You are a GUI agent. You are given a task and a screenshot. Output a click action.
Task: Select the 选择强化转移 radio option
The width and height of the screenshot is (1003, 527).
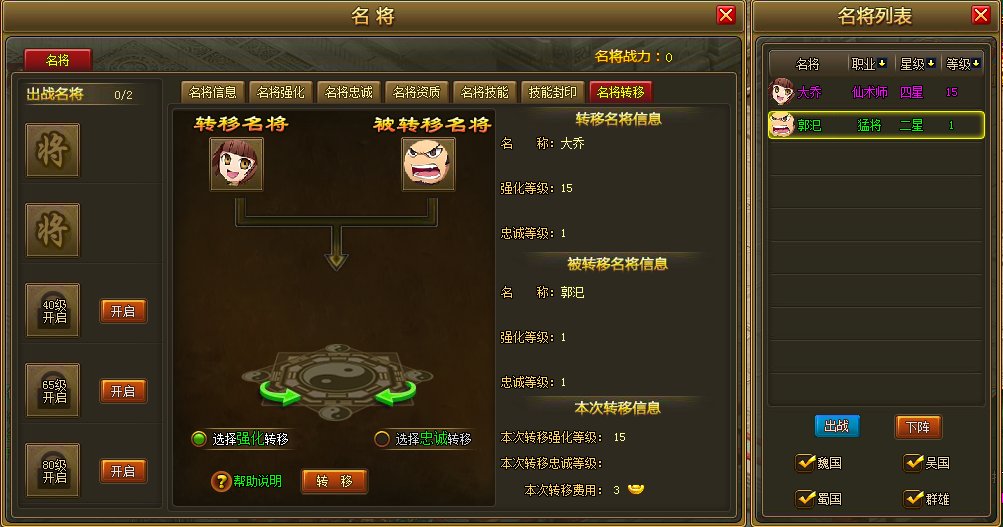pos(199,439)
